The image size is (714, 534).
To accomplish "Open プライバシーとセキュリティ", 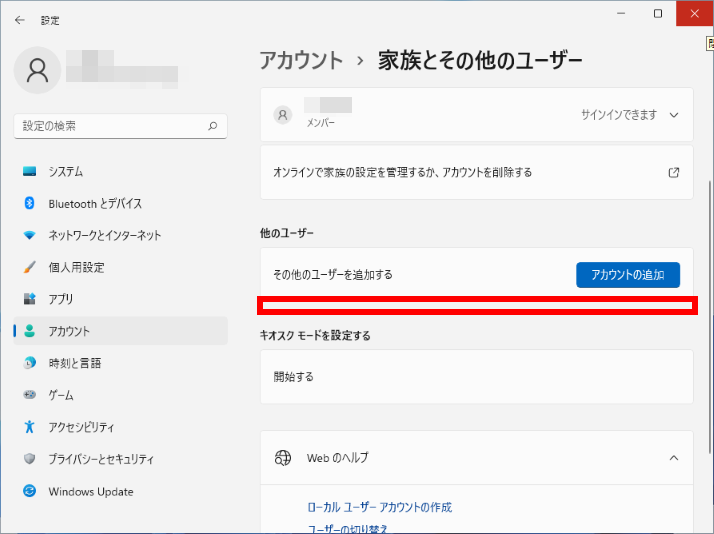I will tap(121, 458).
